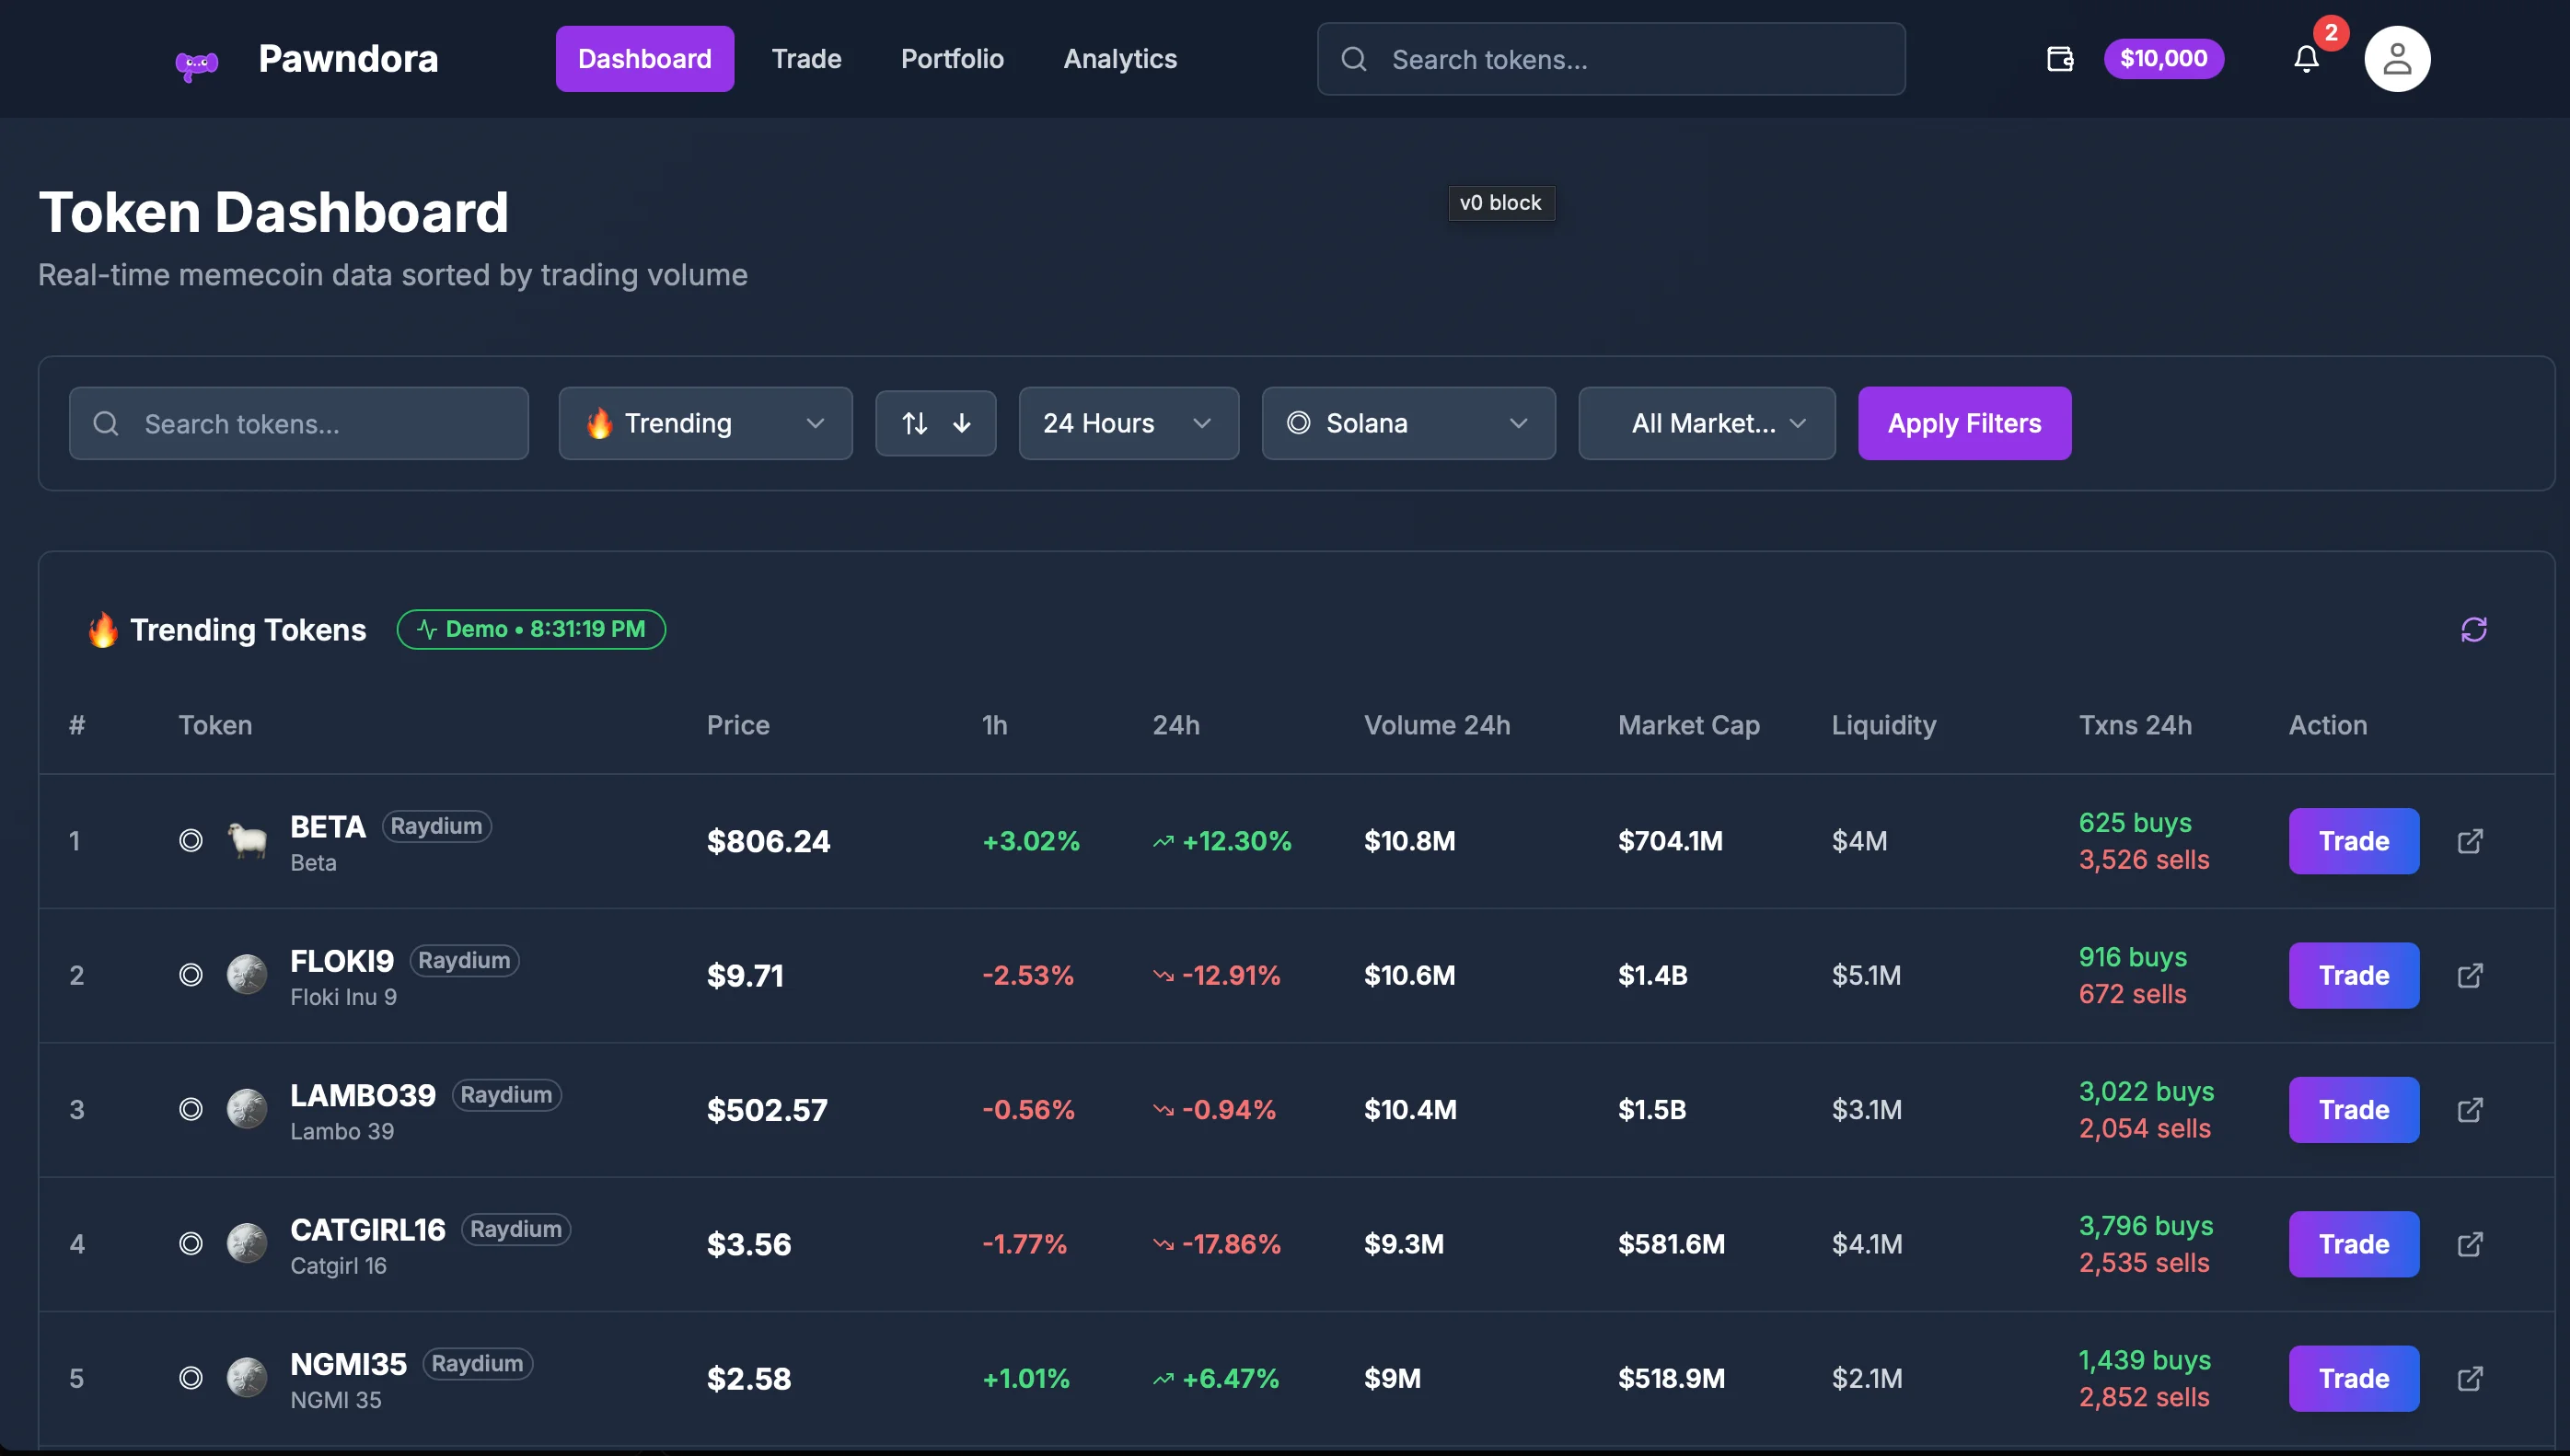Click the Pawndora mascot logo

[x=196, y=59]
